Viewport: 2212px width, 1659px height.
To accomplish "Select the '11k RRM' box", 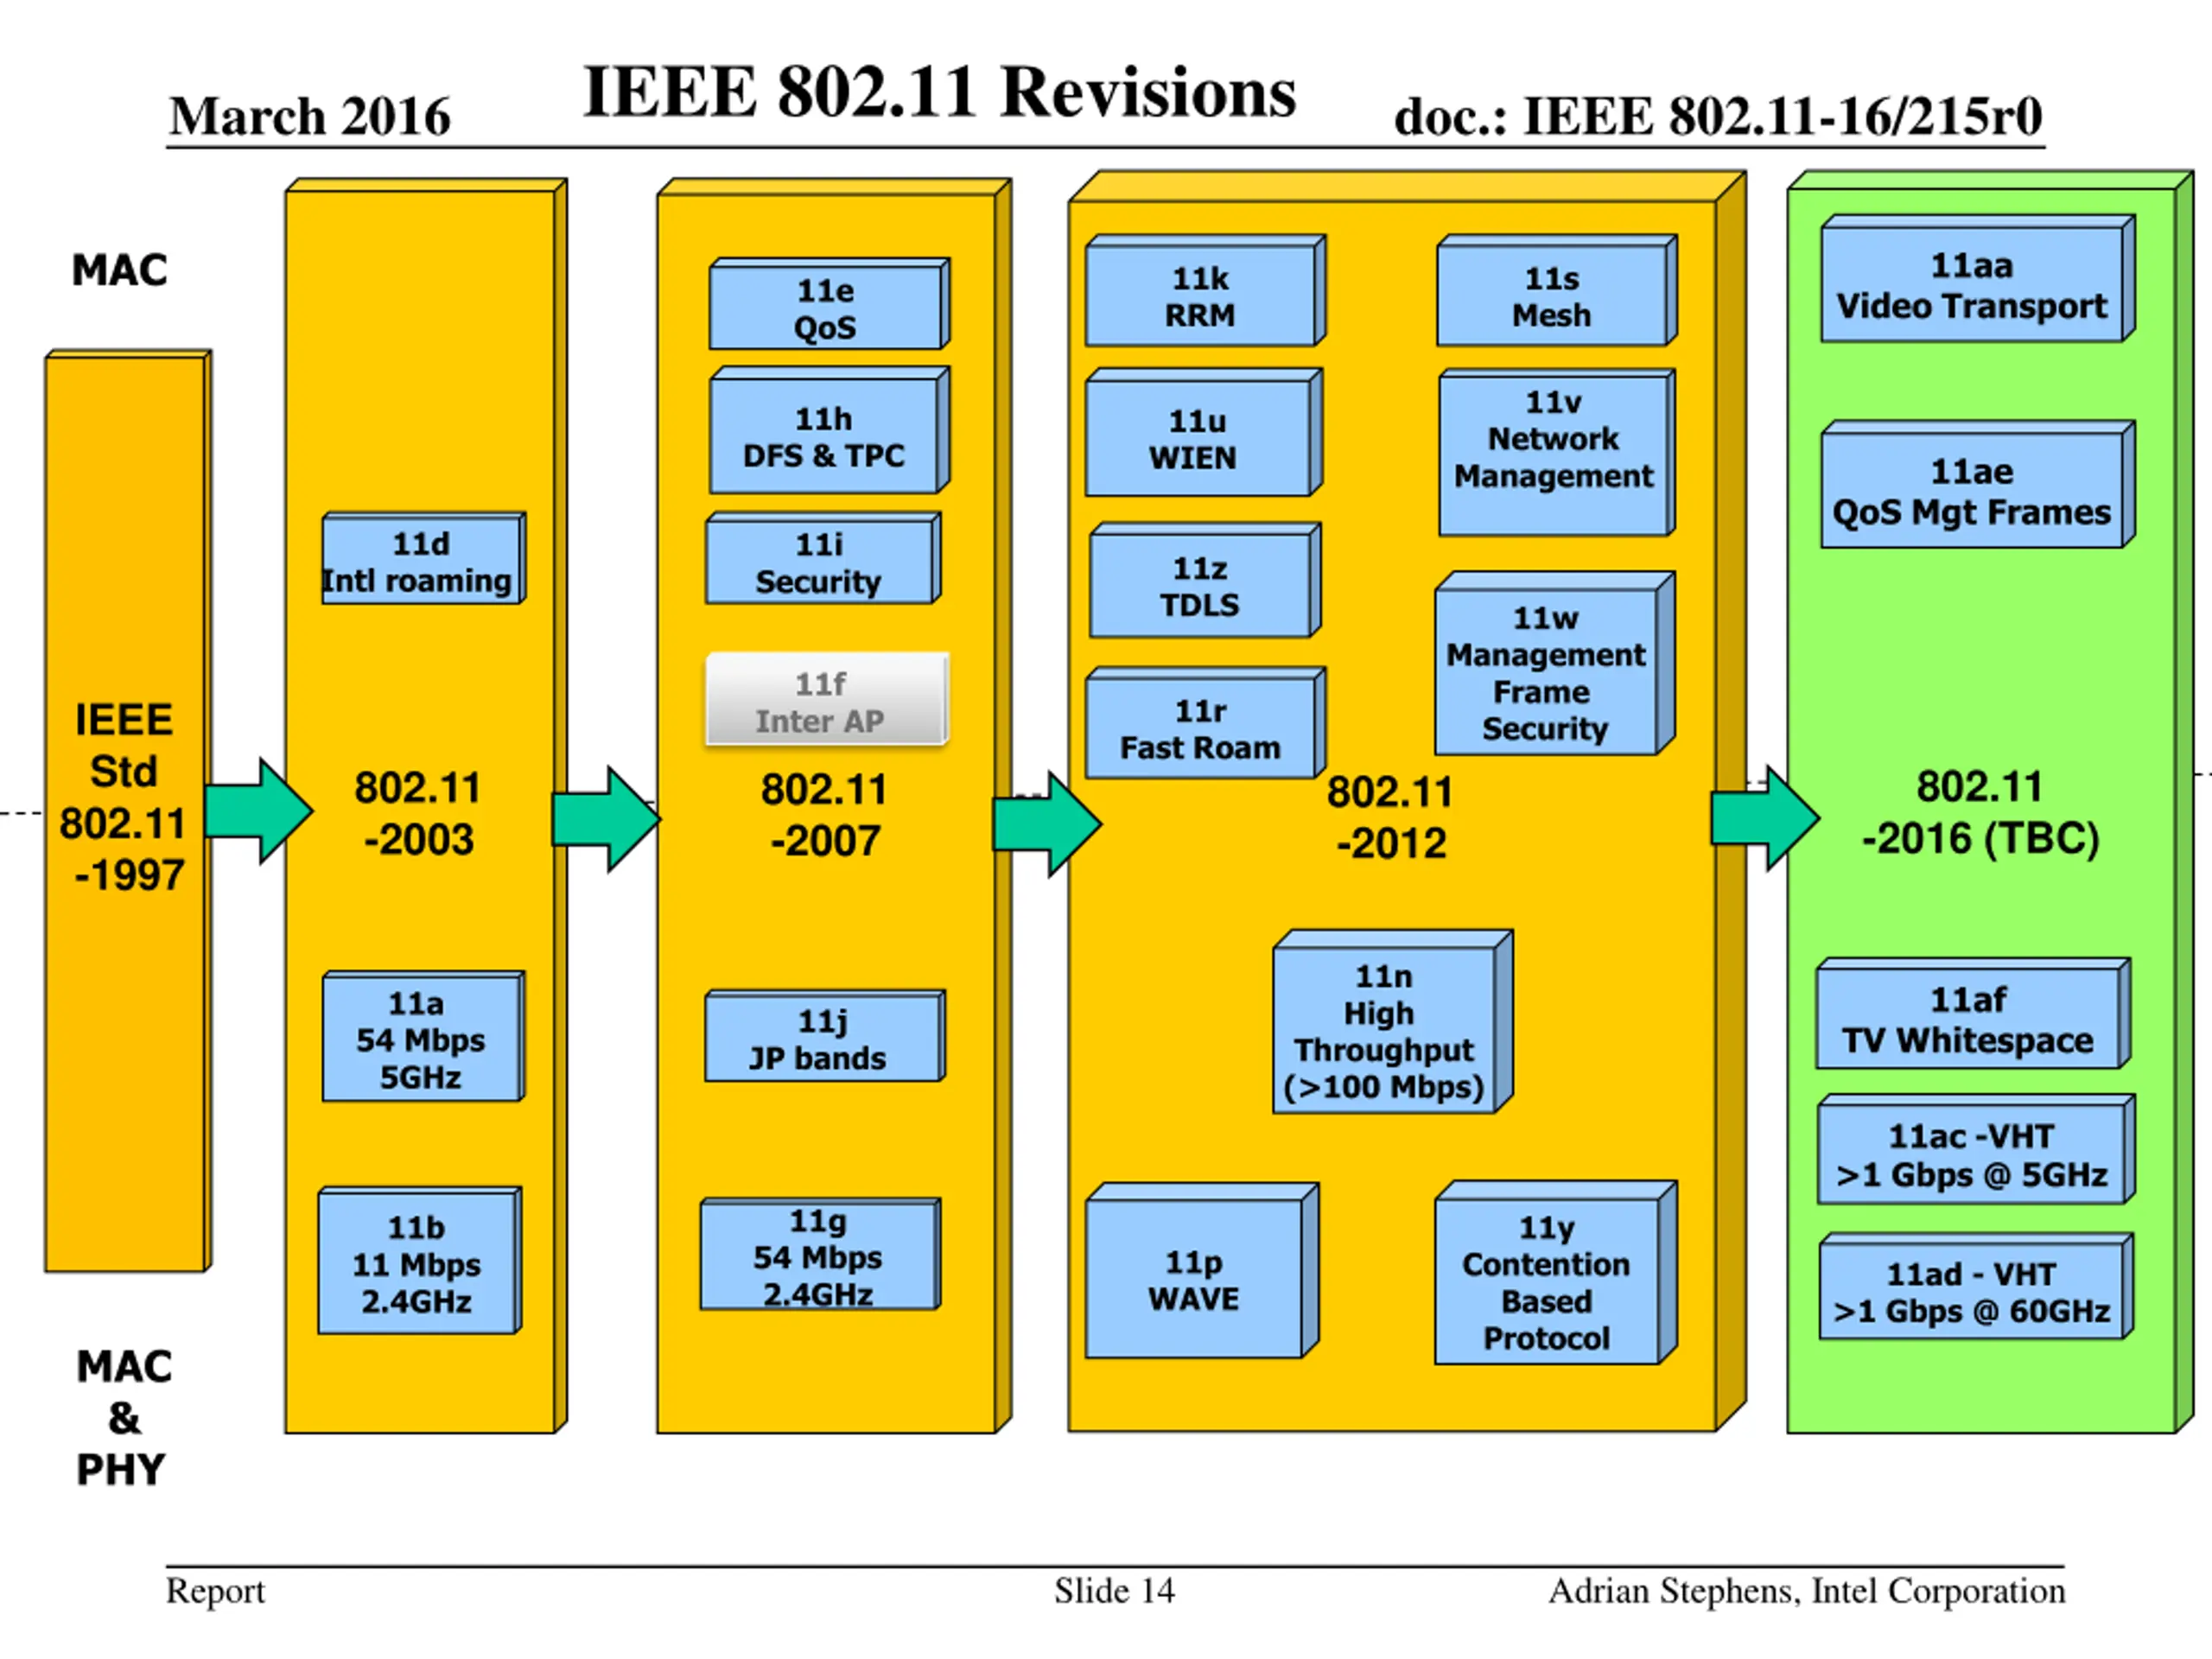I will (1205, 291).
